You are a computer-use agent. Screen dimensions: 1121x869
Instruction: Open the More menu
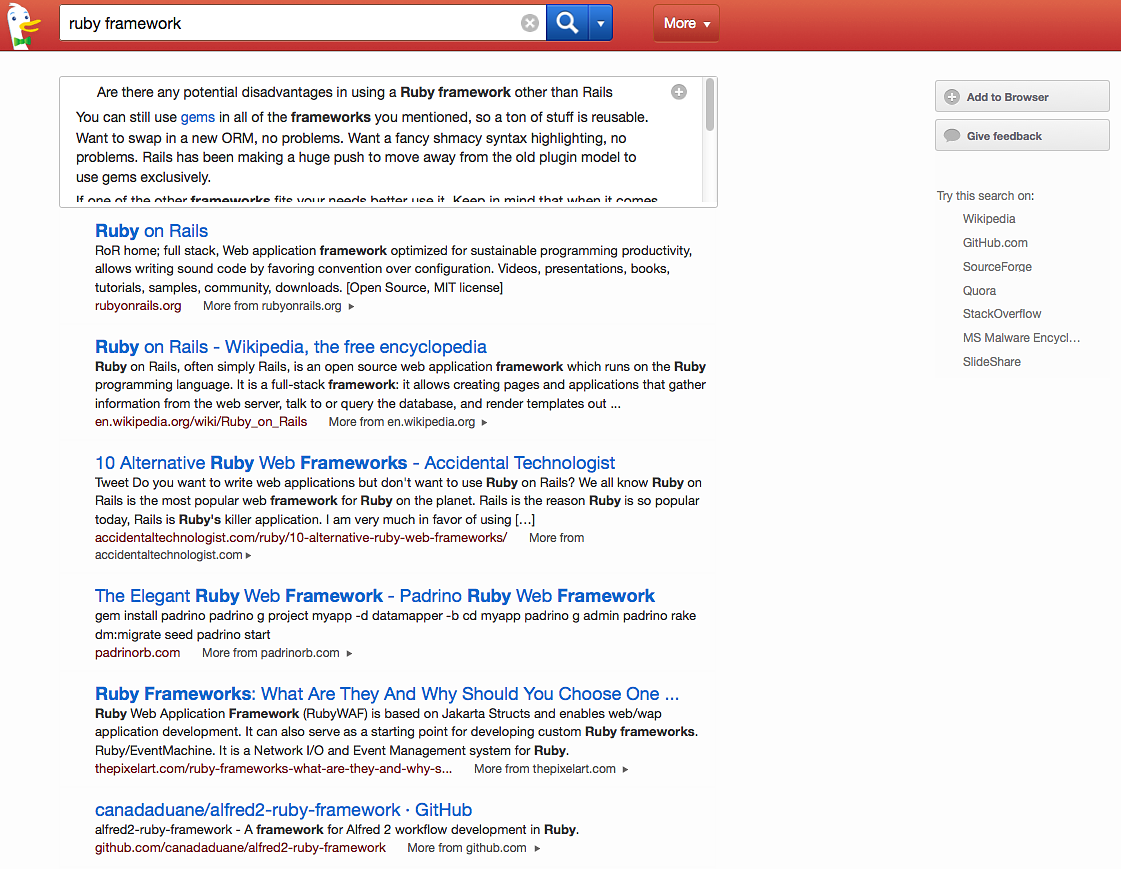tap(686, 23)
